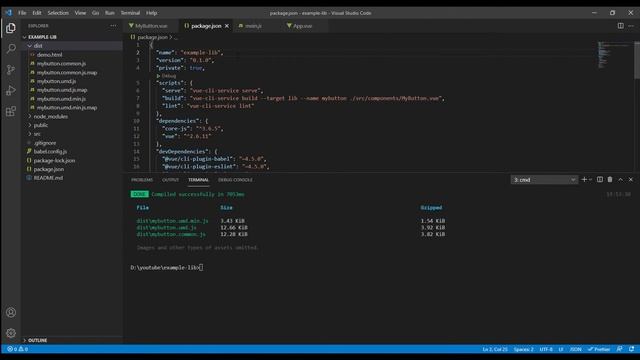Select the TERMINAL panel tab
Screen dimensions: 640x360
point(198,180)
